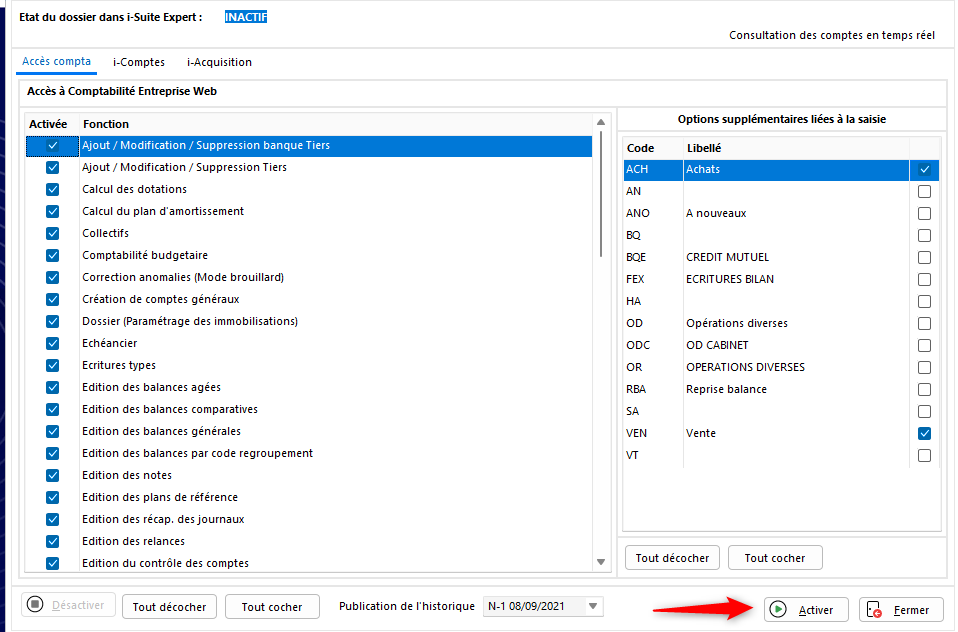Click Tout cocher under journal options
Screen dimensions: 958x632
point(774,558)
